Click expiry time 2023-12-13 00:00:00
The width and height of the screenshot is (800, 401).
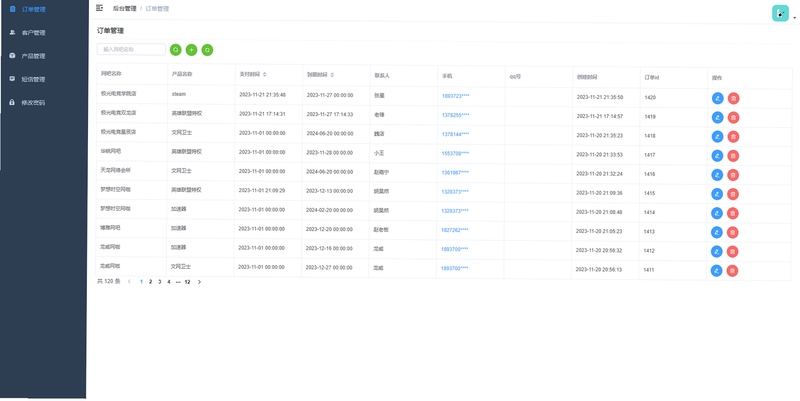pos(330,191)
